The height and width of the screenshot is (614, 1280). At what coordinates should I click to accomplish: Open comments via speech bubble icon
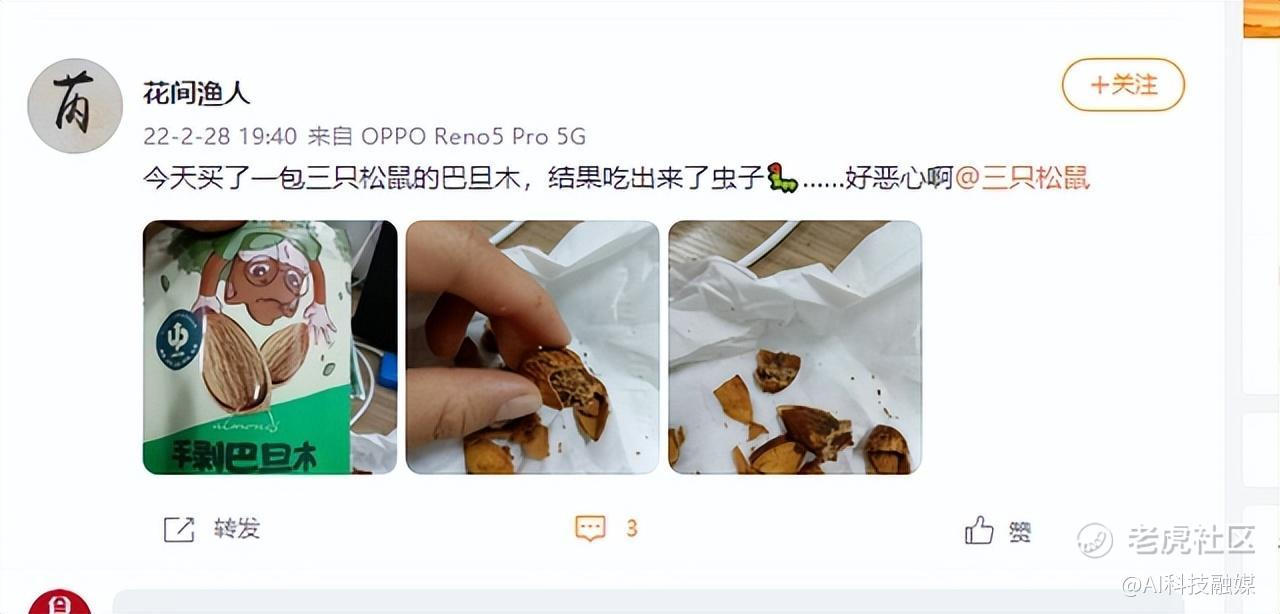[x=590, y=529]
